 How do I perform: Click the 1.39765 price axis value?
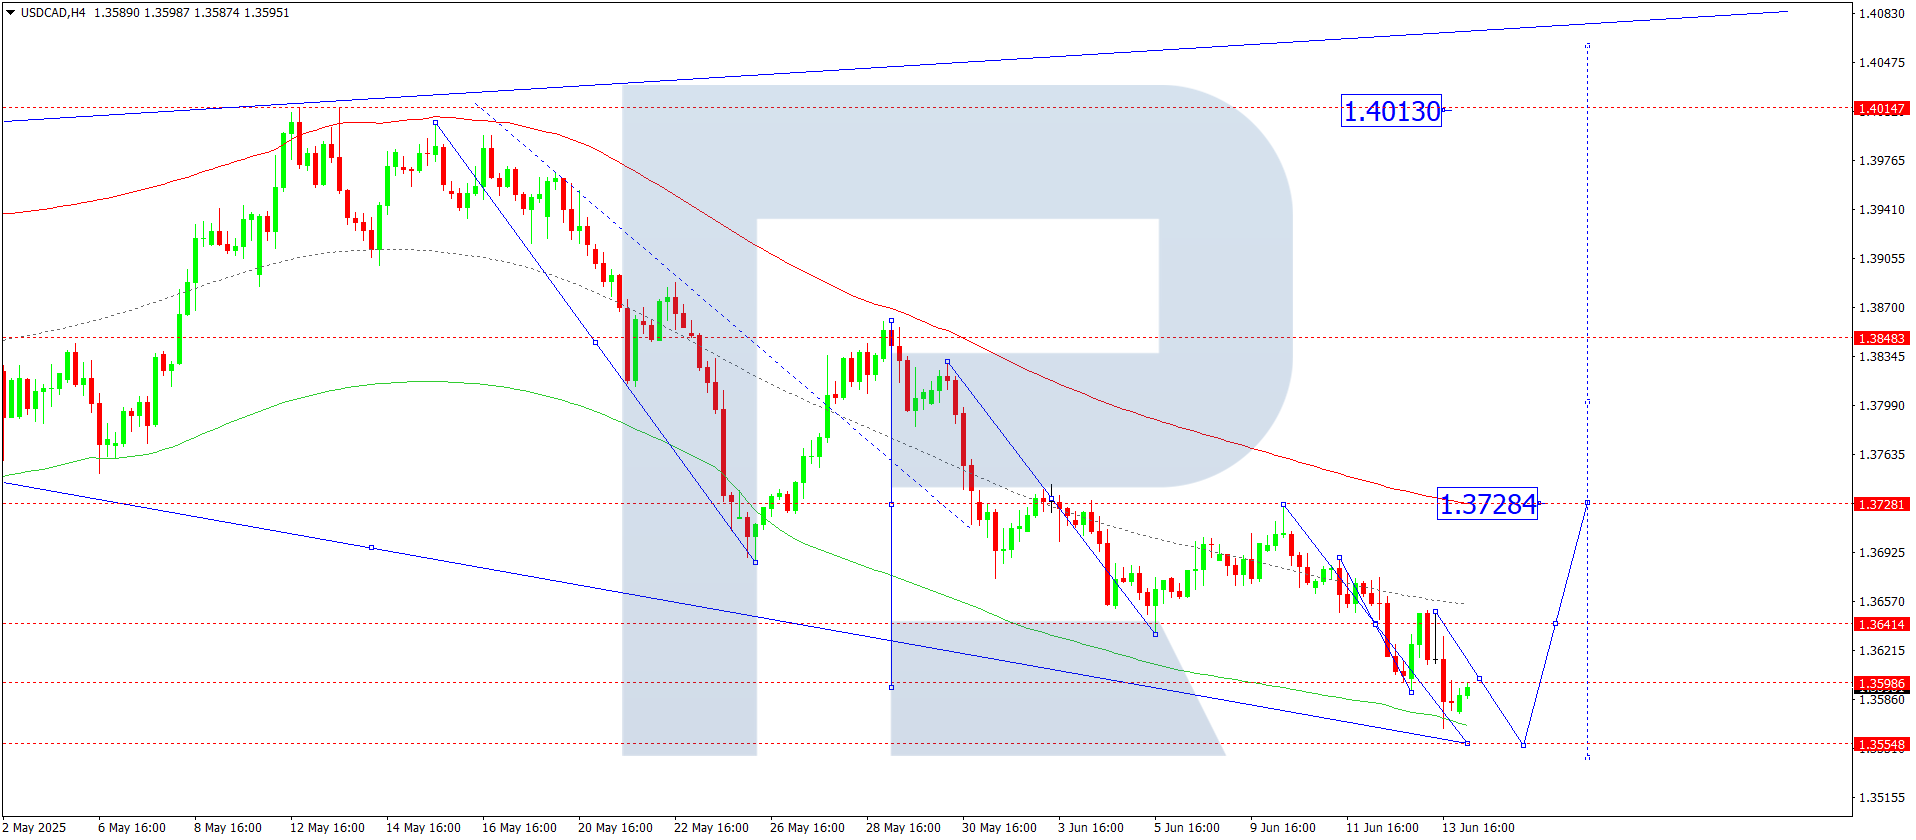click(x=1881, y=160)
